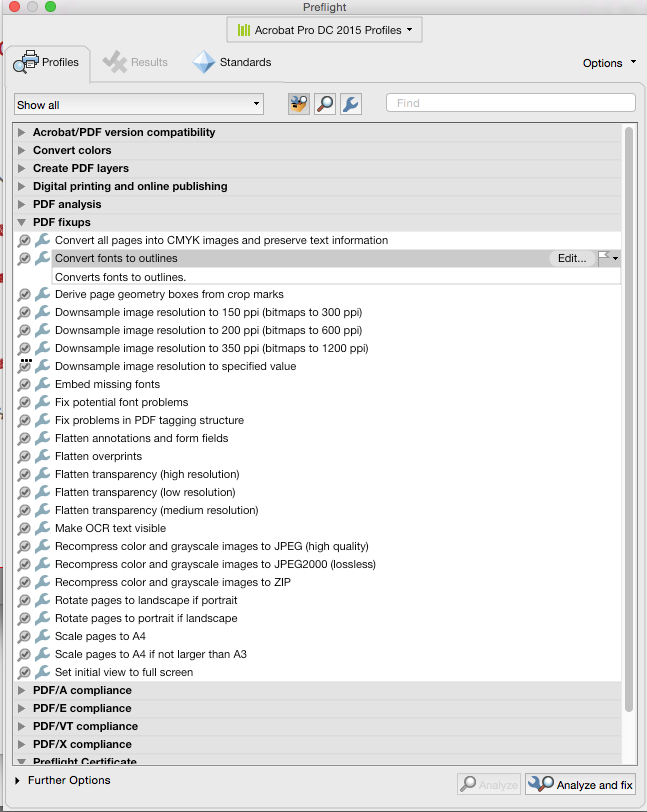Select the profiles filter icon in toolbar
Image resolution: width=647 pixels, height=812 pixels.
point(299,104)
